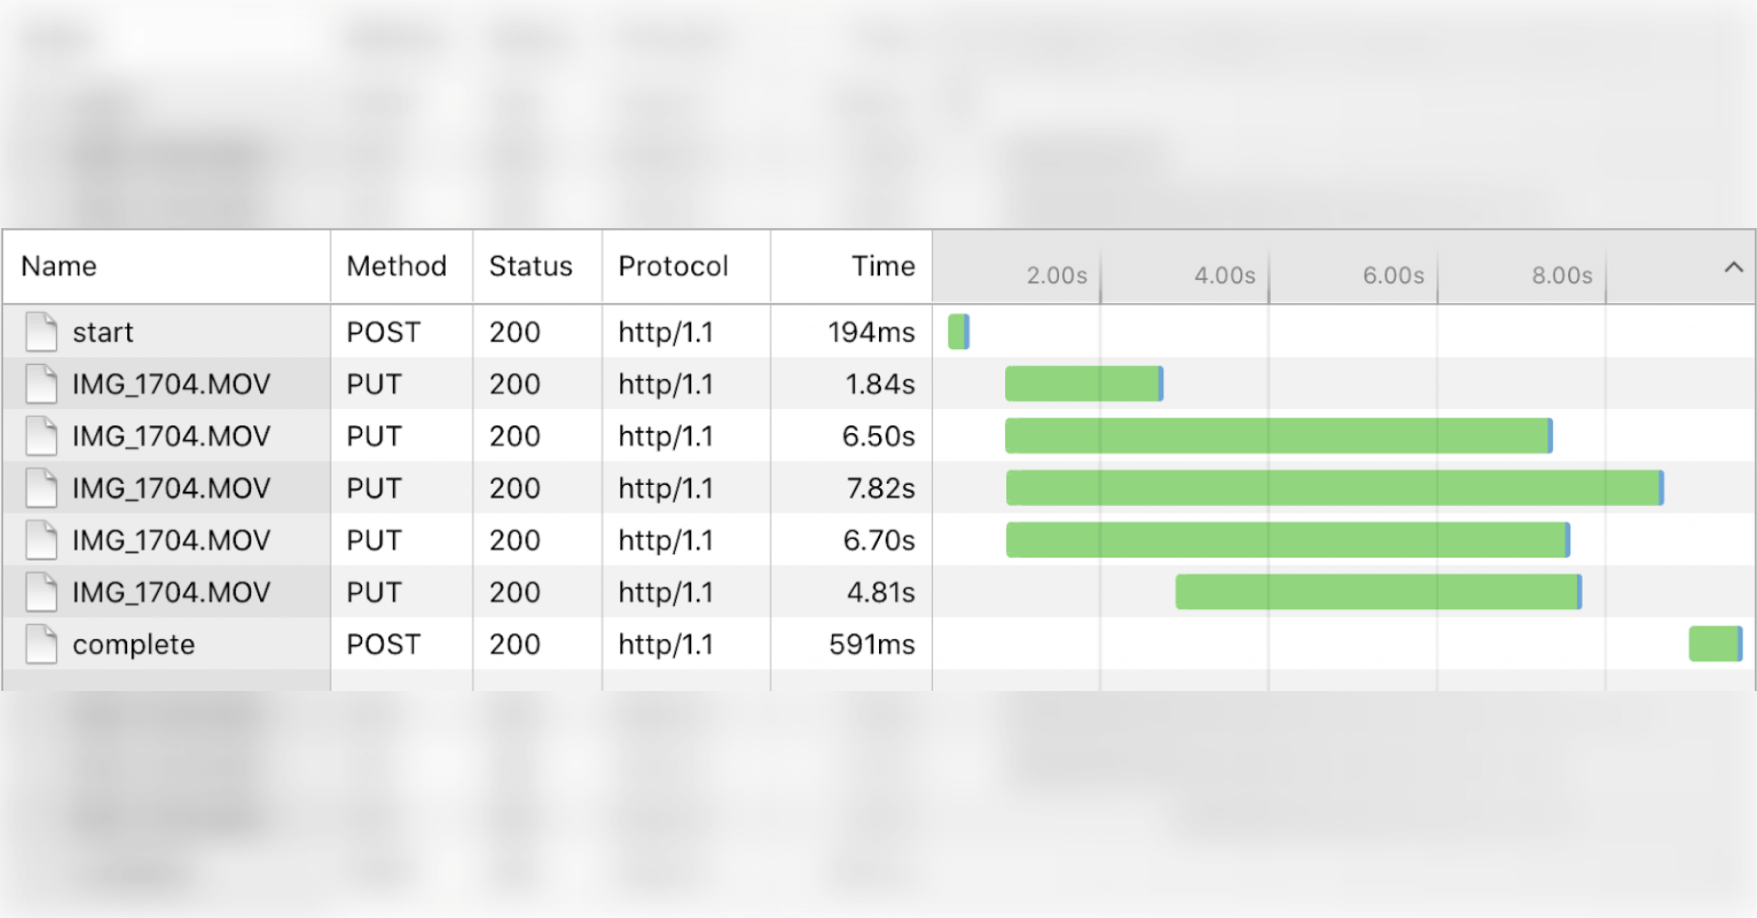The width and height of the screenshot is (1757, 918).
Task: Click file icon of 6.50s IMG_1704.MOV request
Action: [x=41, y=436]
